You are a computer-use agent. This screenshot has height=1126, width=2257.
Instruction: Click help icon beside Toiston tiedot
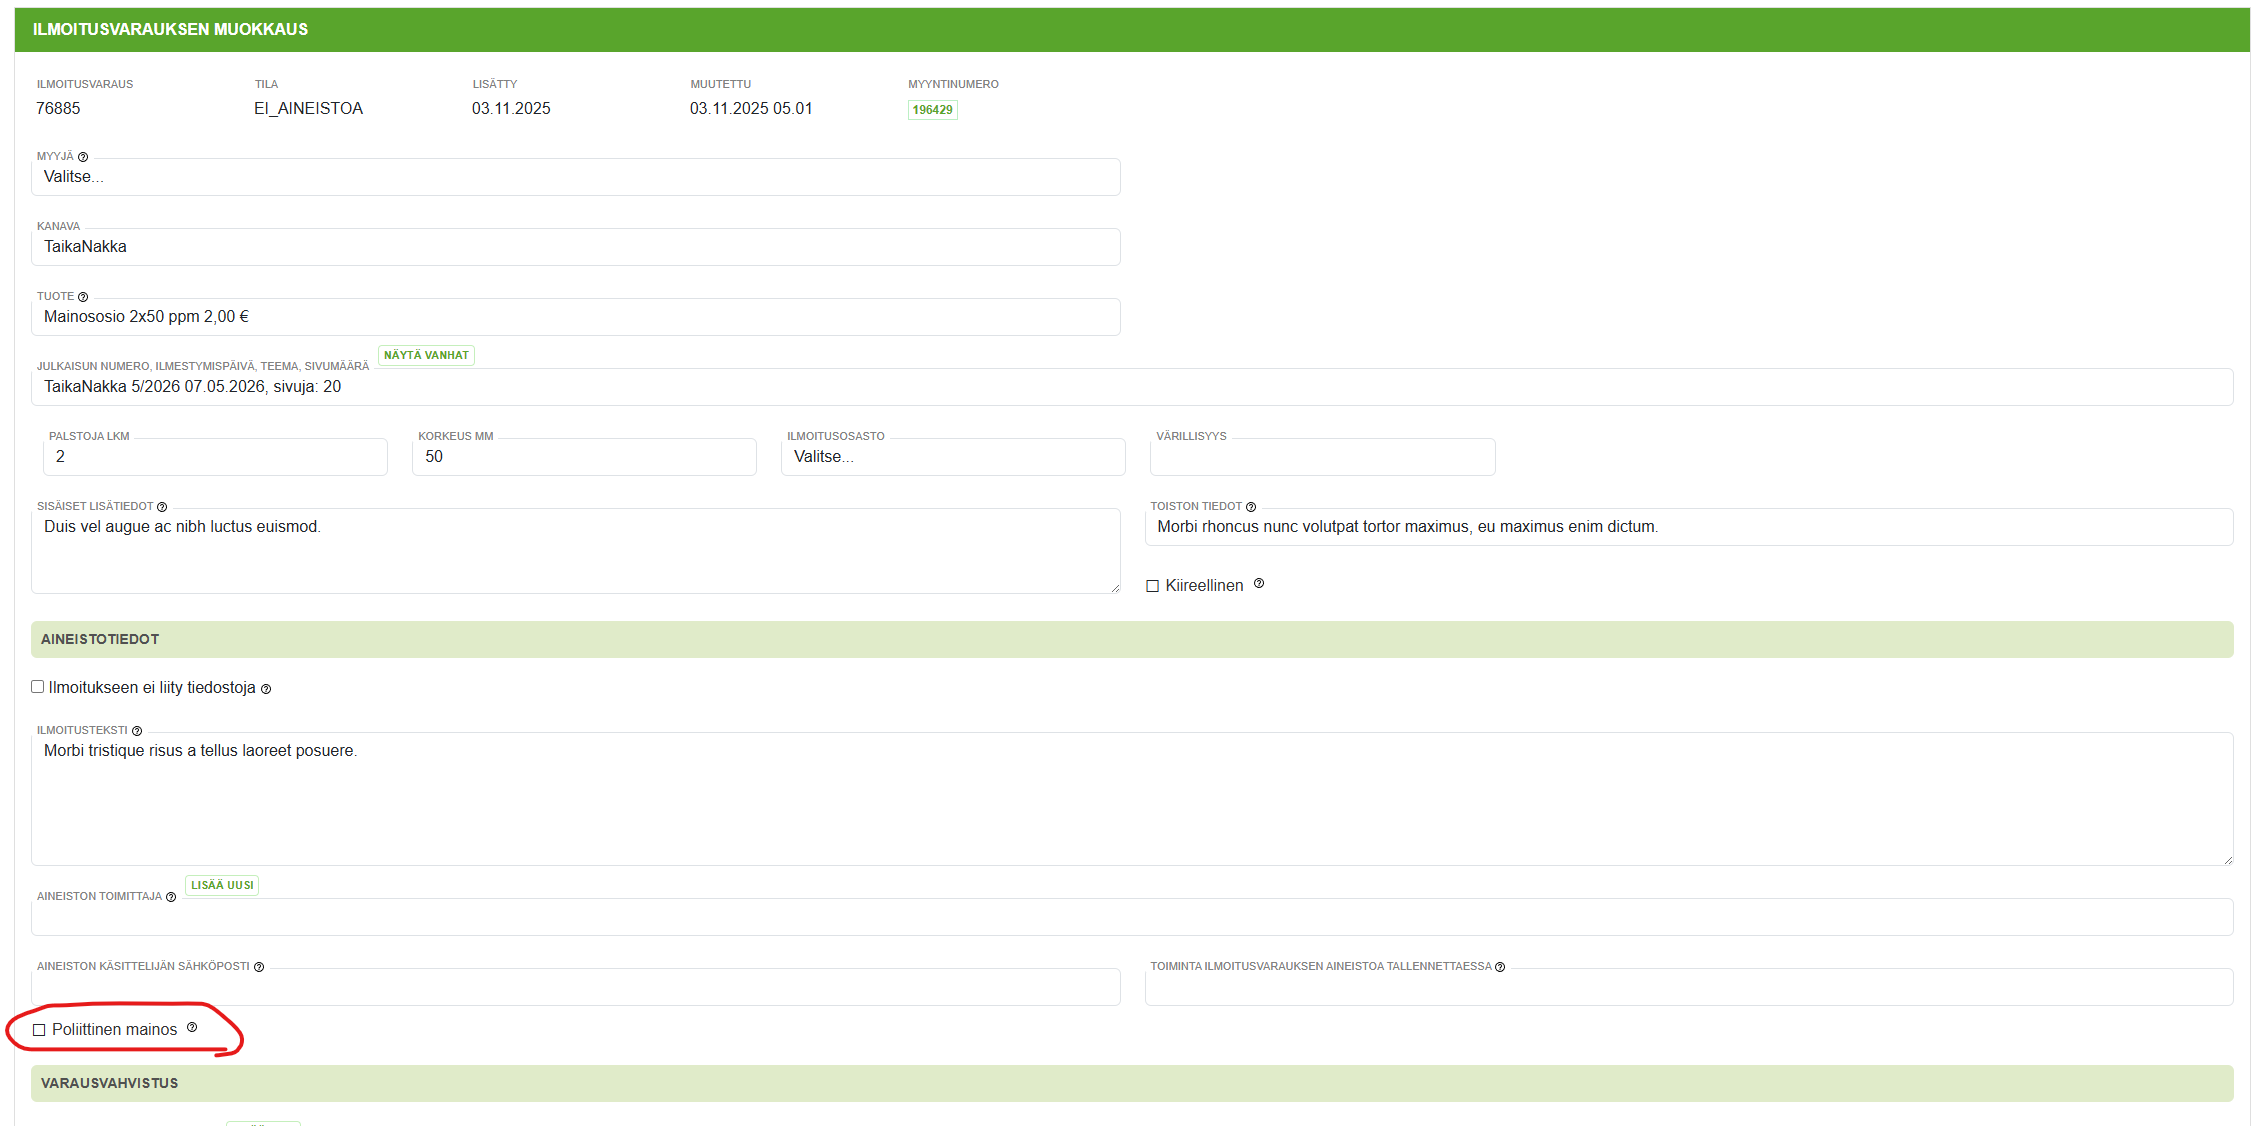1251,507
